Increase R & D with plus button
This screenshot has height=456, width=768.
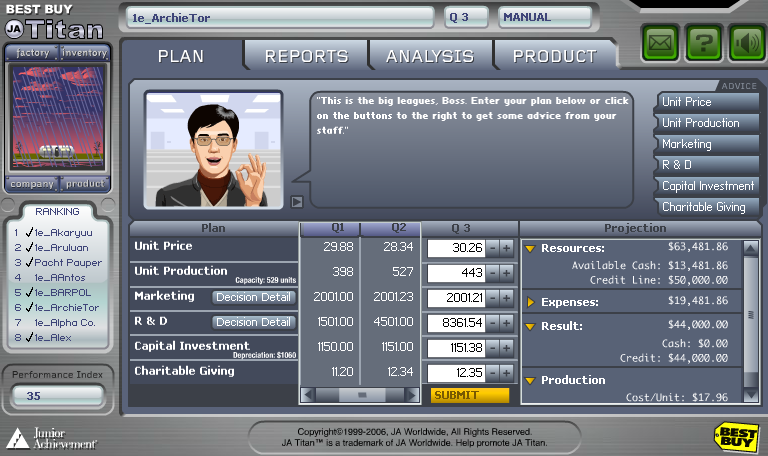click(x=506, y=323)
